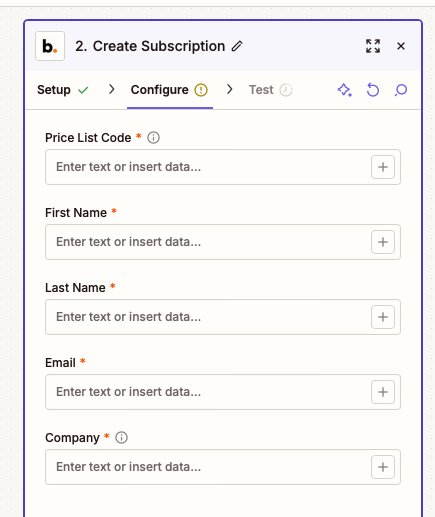Rename step via pencil edit icon
The height and width of the screenshot is (517, 435).
(x=237, y=46)
